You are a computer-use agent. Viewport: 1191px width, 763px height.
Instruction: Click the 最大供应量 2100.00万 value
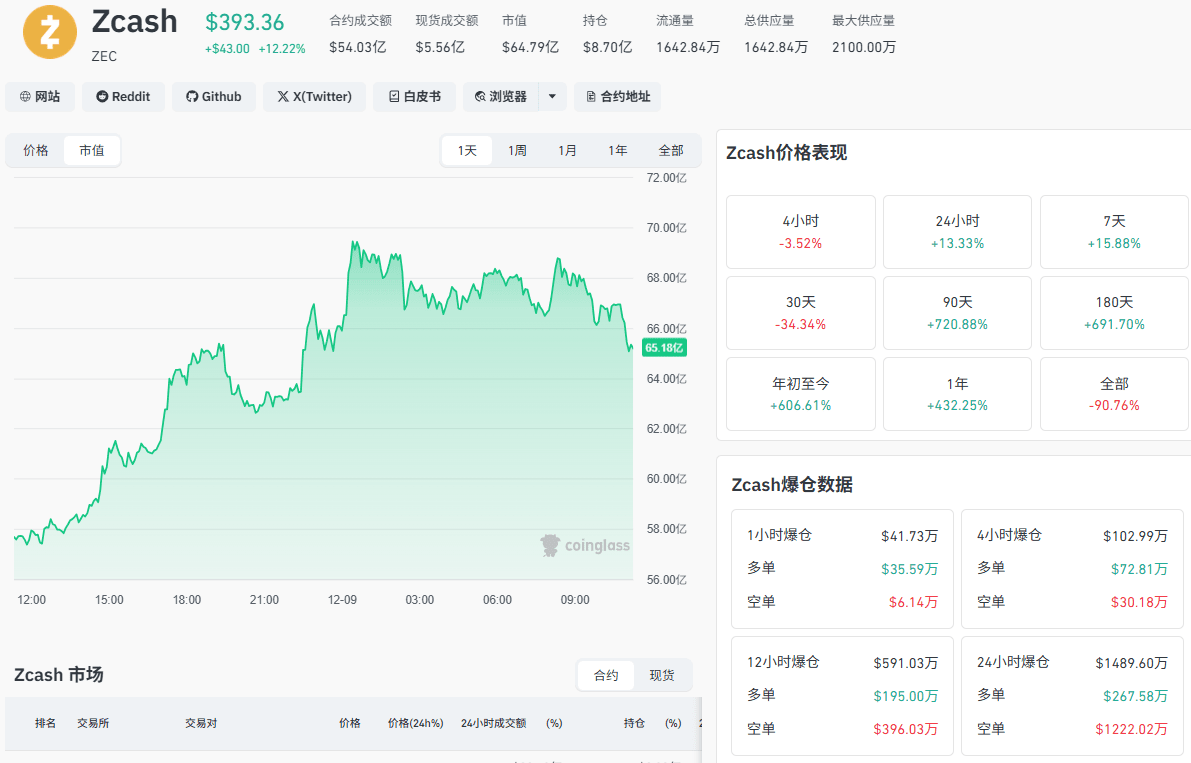pos(864,47)
